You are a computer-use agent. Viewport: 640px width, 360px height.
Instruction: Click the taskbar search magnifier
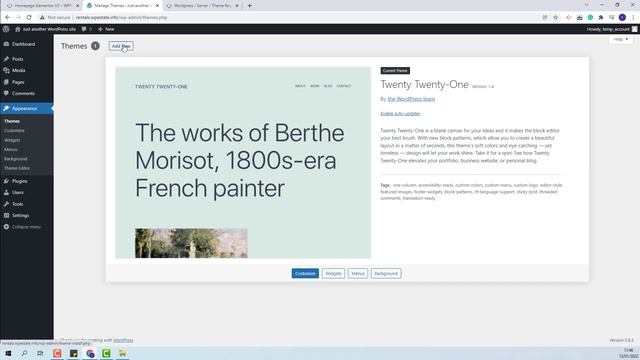pyautogui.click(x=24, y=353)
